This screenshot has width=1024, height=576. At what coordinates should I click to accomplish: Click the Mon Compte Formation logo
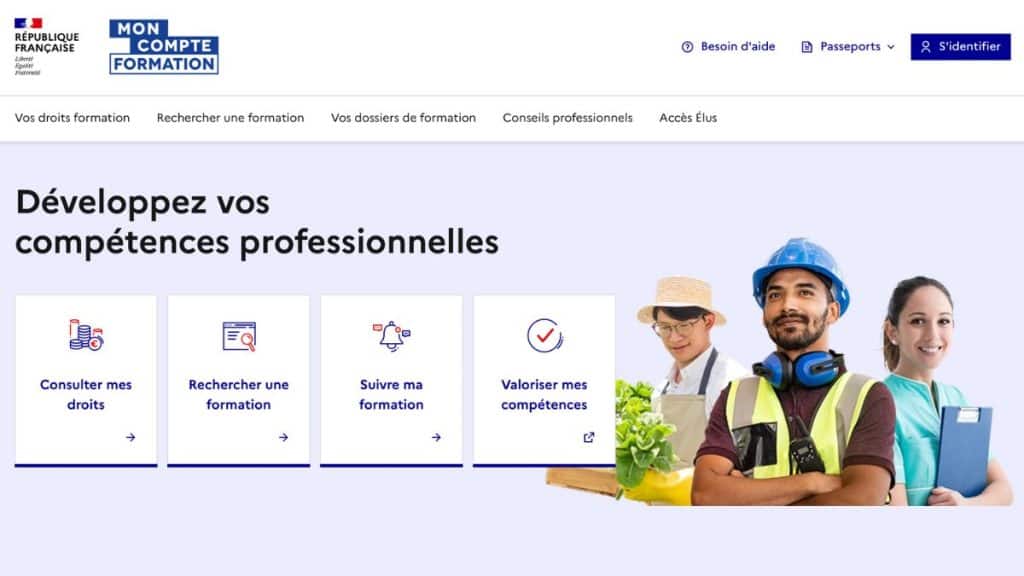(164, 46)
